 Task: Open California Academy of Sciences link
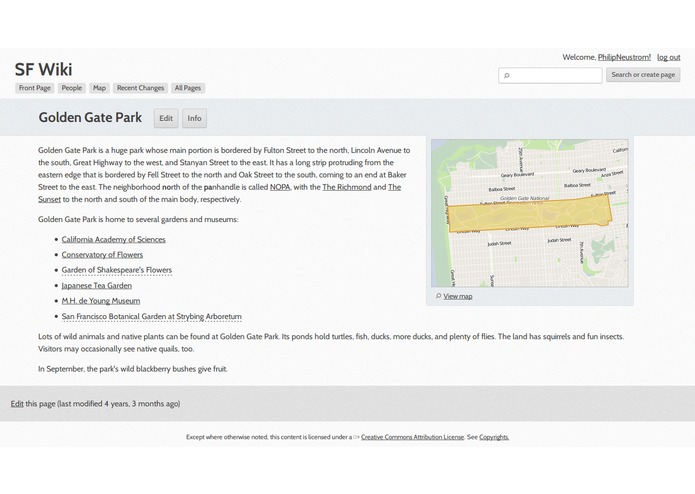[113, 239]
